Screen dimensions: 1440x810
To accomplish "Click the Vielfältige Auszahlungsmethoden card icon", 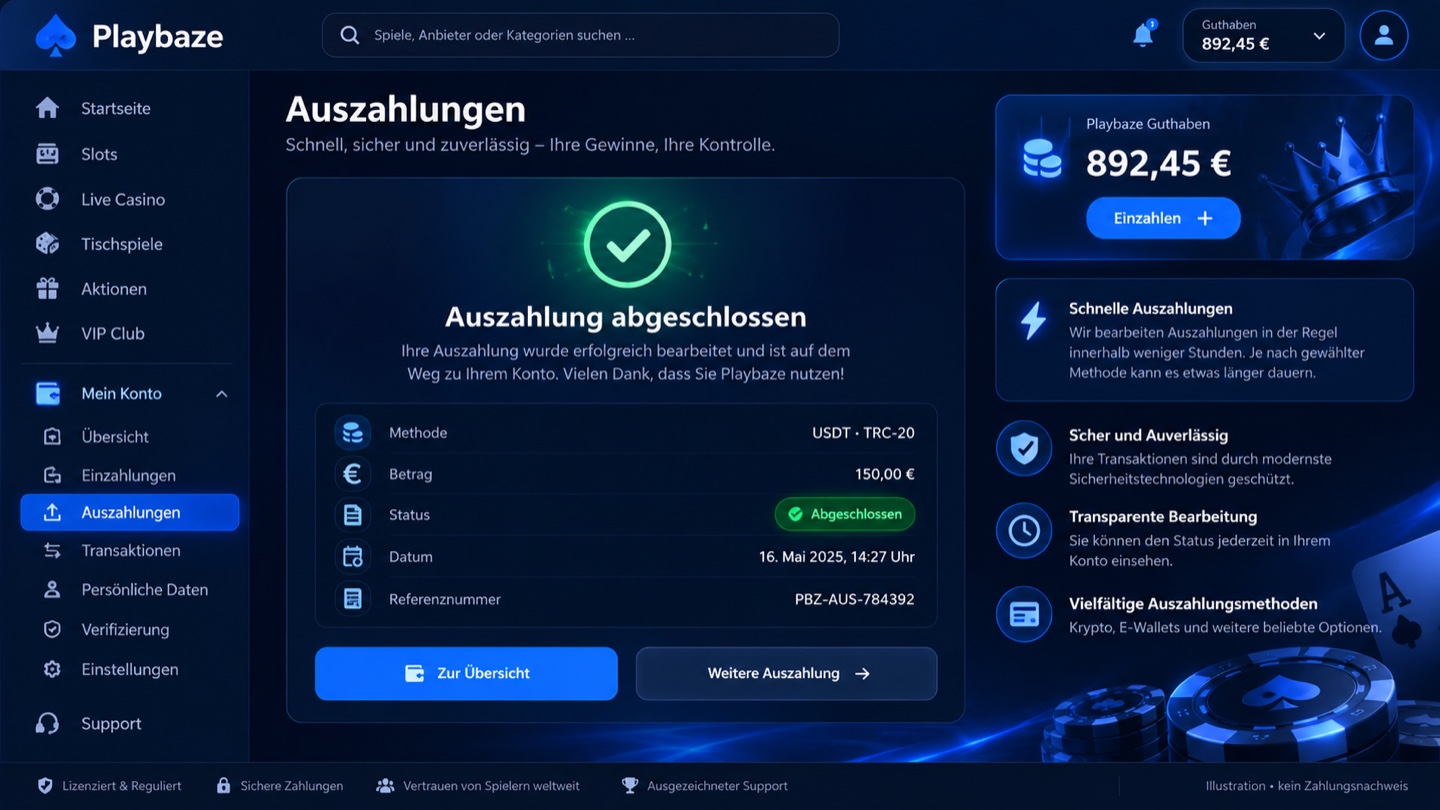I will [1024, 614].
